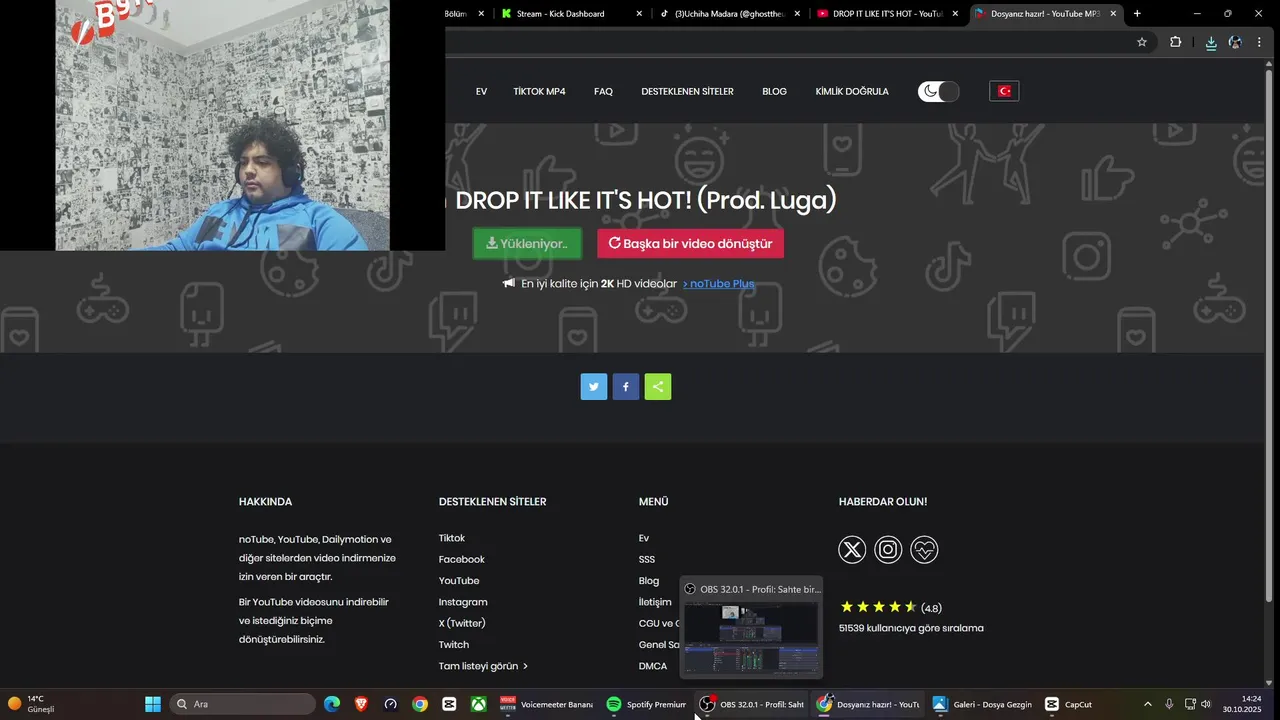Viewport: 1280px width, 720px height.
Task: Expand "Tam listeyi görün" supported sites list
Action: point(483,666)
